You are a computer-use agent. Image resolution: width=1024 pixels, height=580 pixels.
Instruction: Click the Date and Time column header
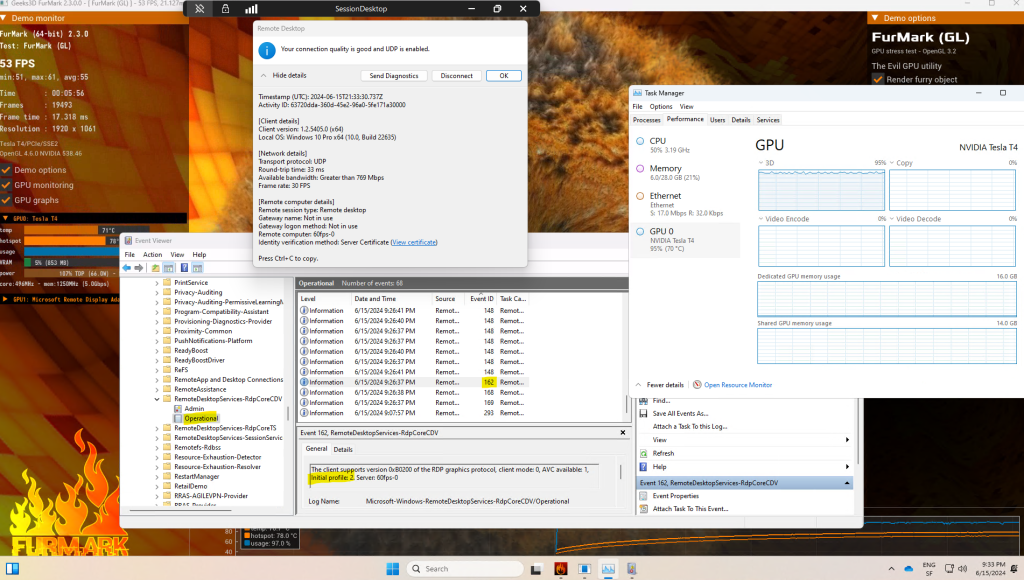point(391,298)
